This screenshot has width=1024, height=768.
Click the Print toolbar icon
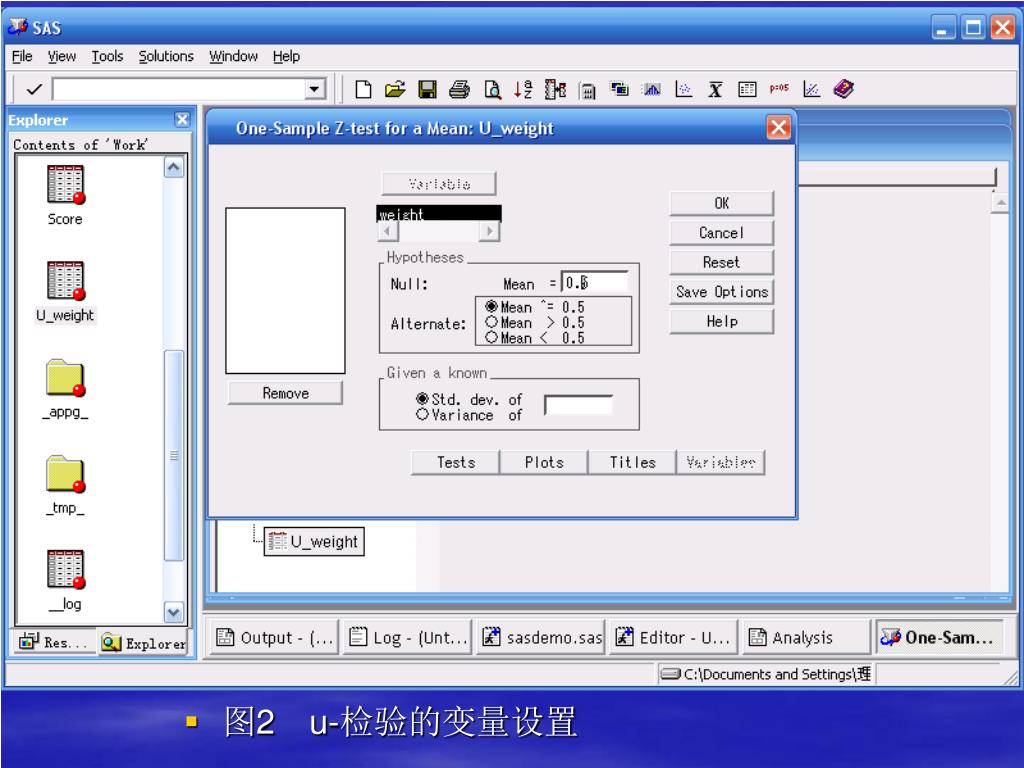[x=459, y=89]
